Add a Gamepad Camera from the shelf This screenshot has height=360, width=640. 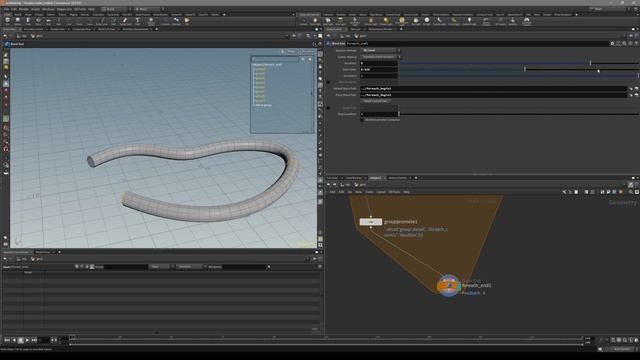527,21
